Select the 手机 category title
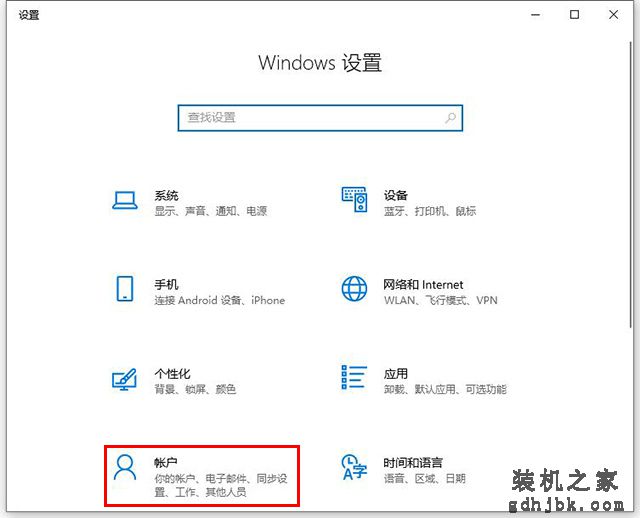The height and width of the screenshot is (518, 640). (x=167, y=285)
